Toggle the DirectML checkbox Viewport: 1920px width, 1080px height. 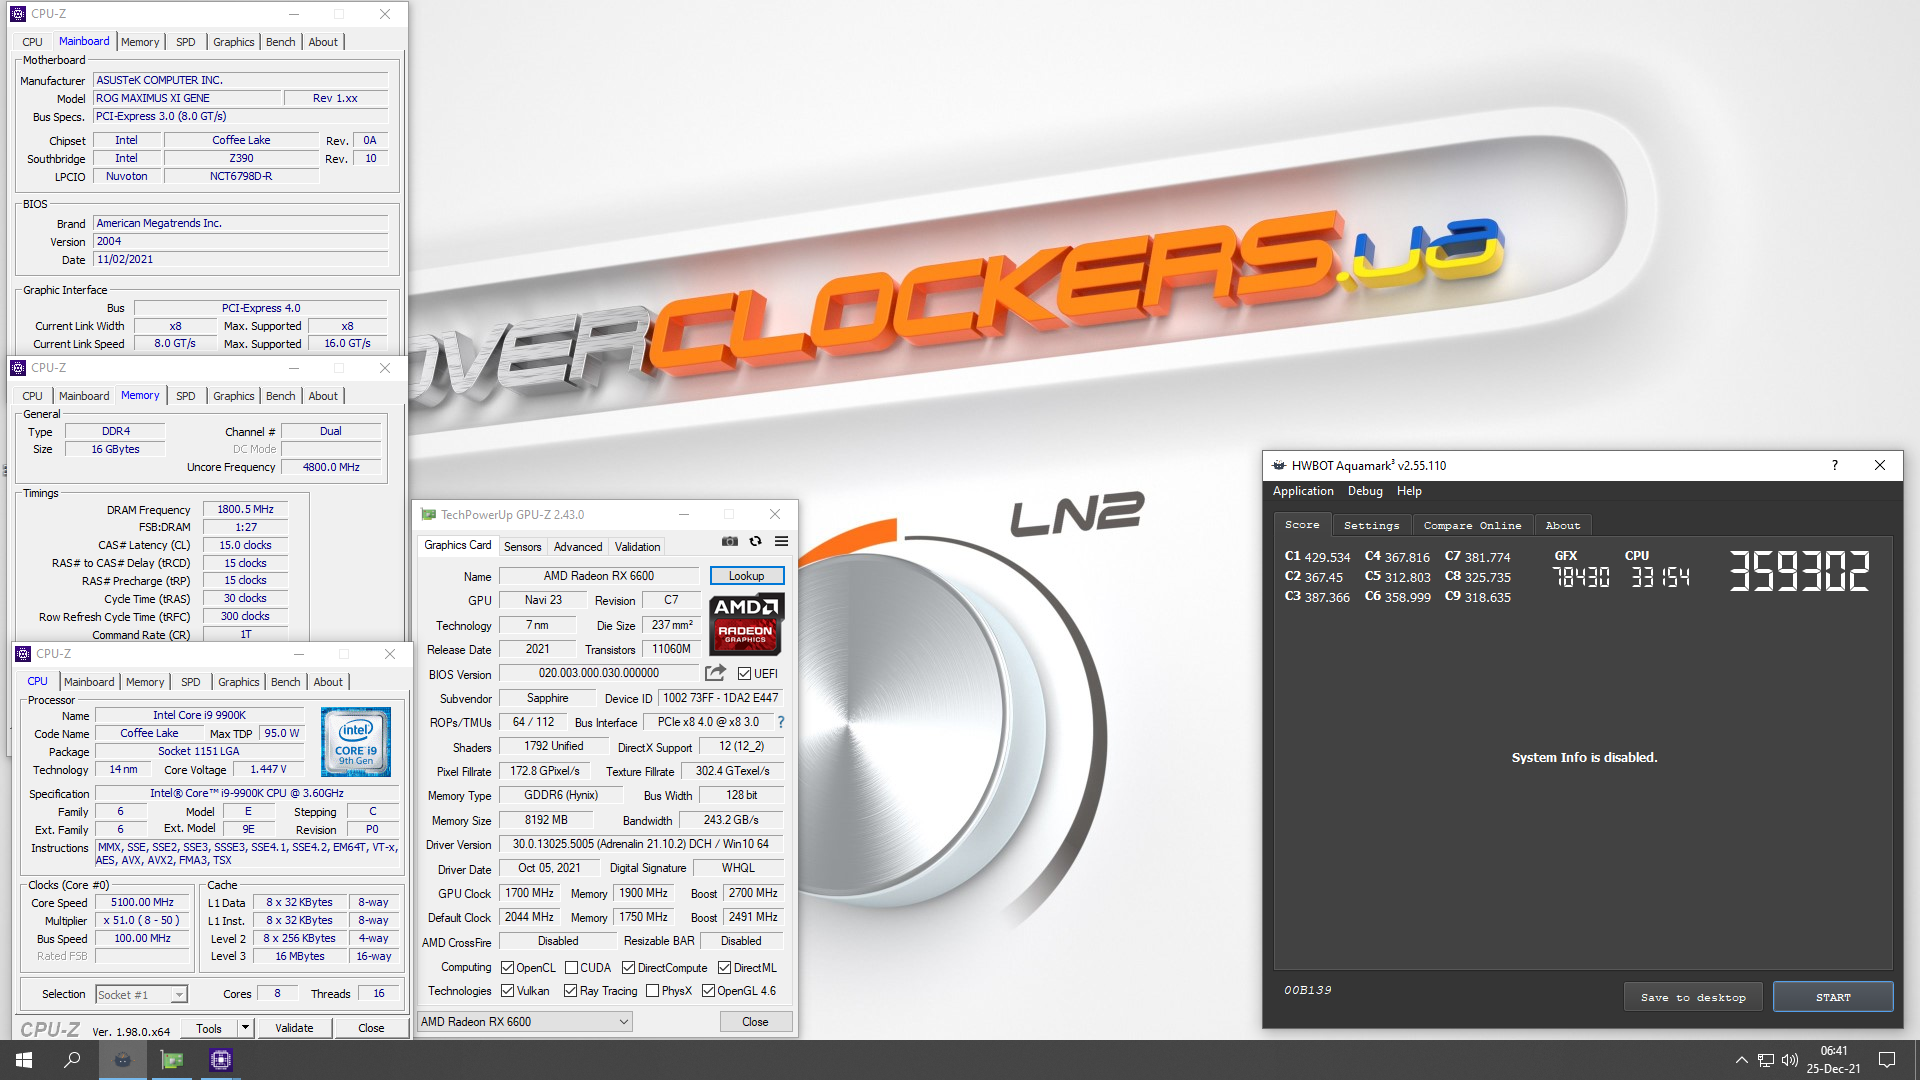725,968
